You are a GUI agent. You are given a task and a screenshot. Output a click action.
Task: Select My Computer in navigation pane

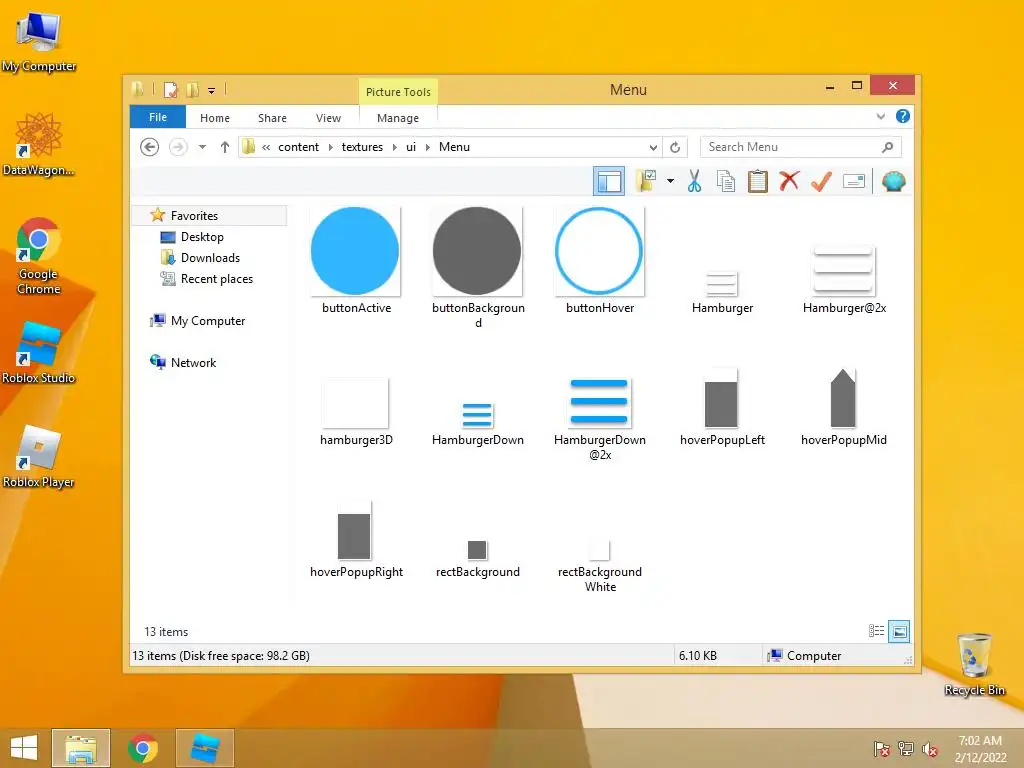[208, 321]
